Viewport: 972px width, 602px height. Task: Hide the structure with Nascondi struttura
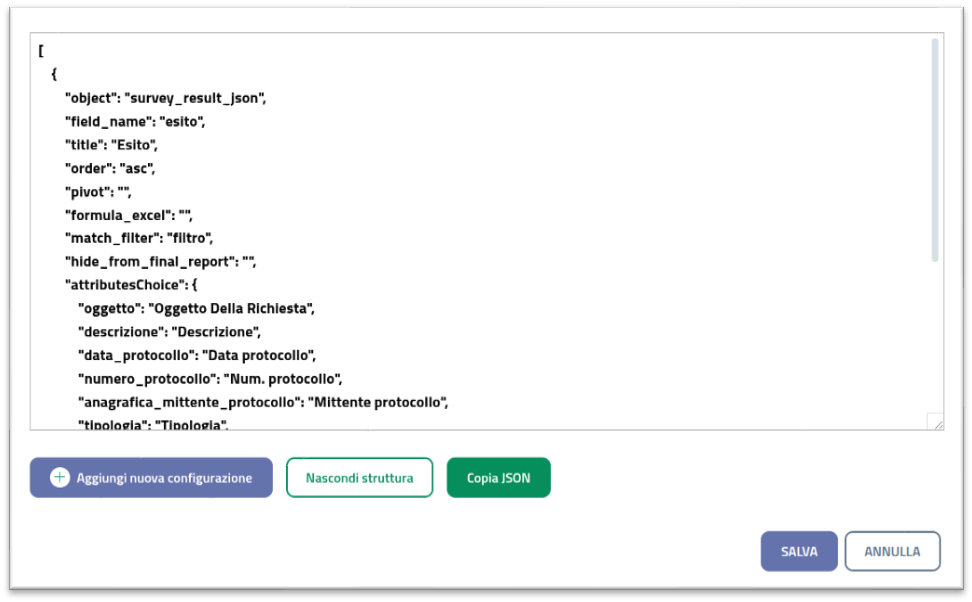coord(359,478)
